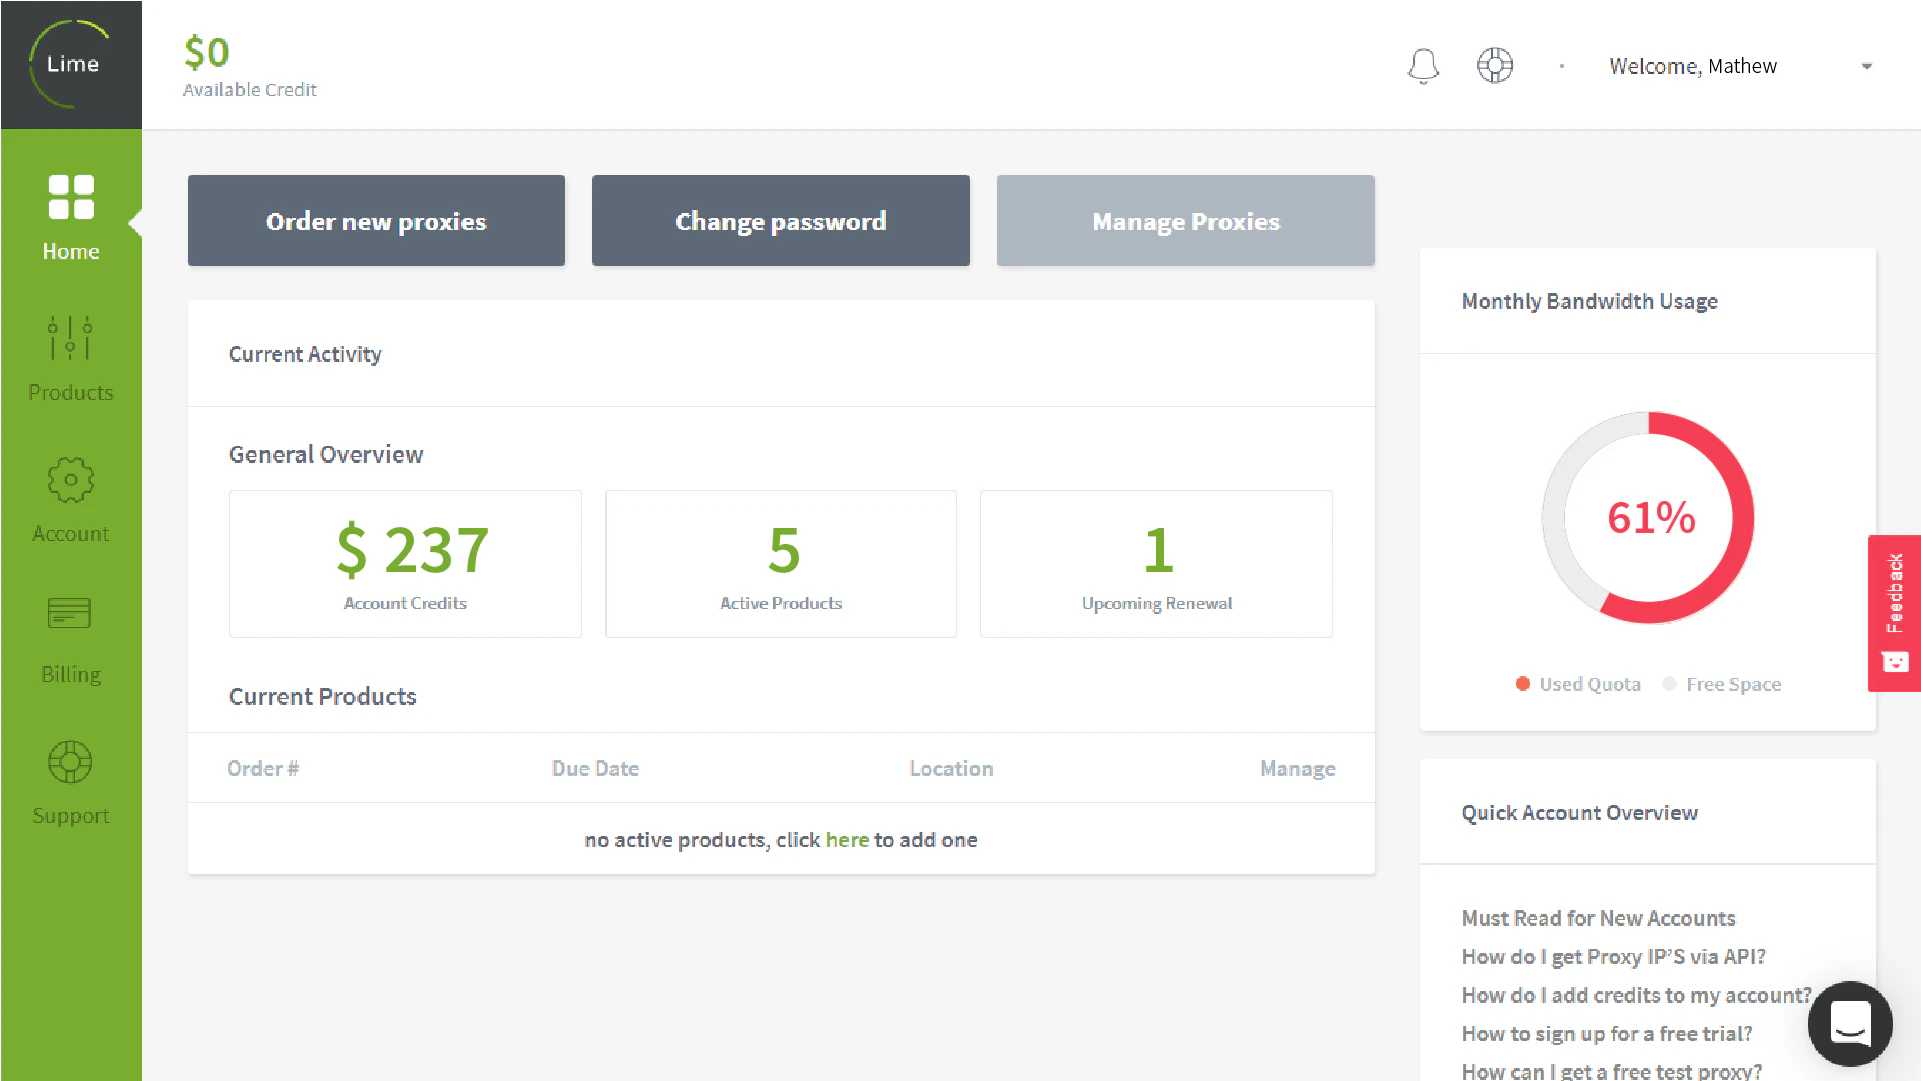The width and height of the screenshot is (1921, 1081).
Task: Click the Order new proxies button
Action: coord(375,220)
